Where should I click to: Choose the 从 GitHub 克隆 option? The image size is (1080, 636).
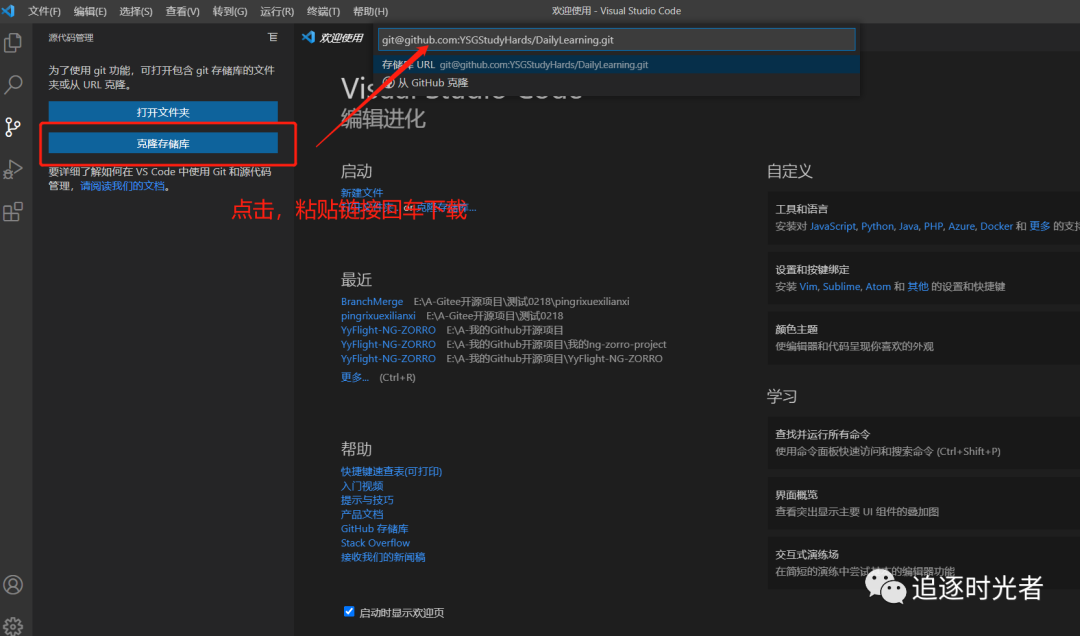point(616,83)
